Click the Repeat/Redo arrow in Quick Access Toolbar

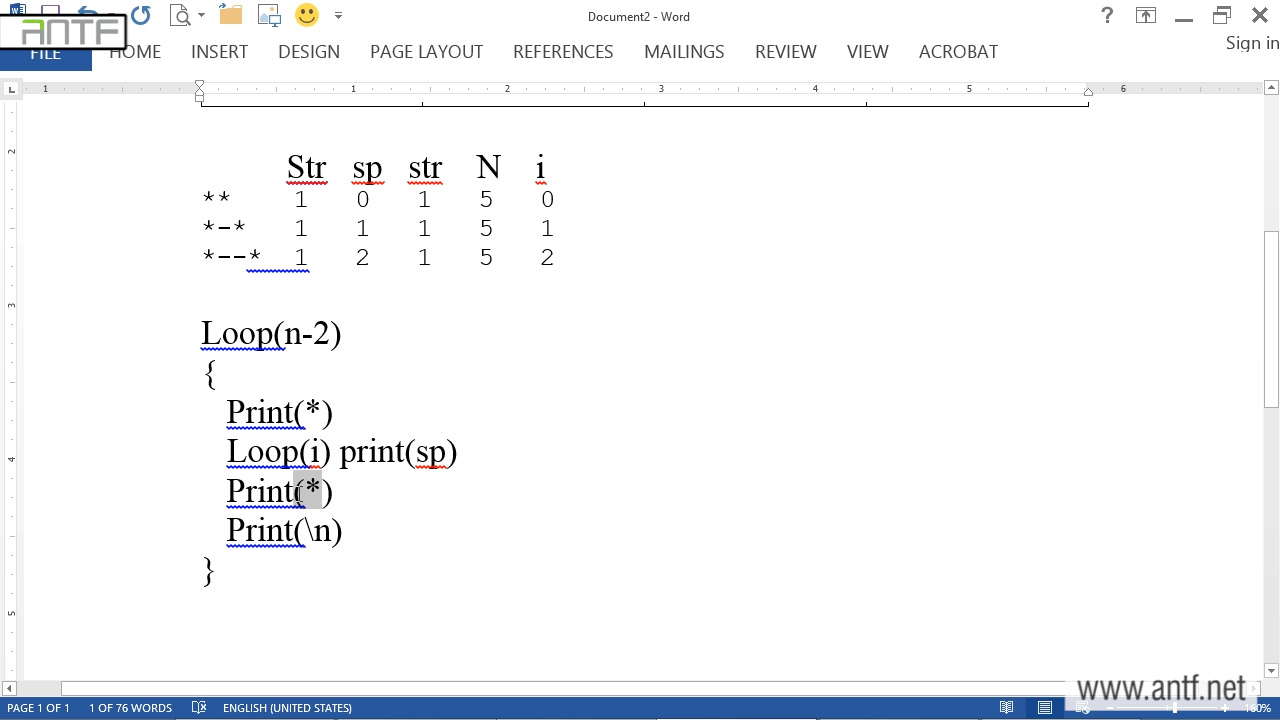pos(141,15)
